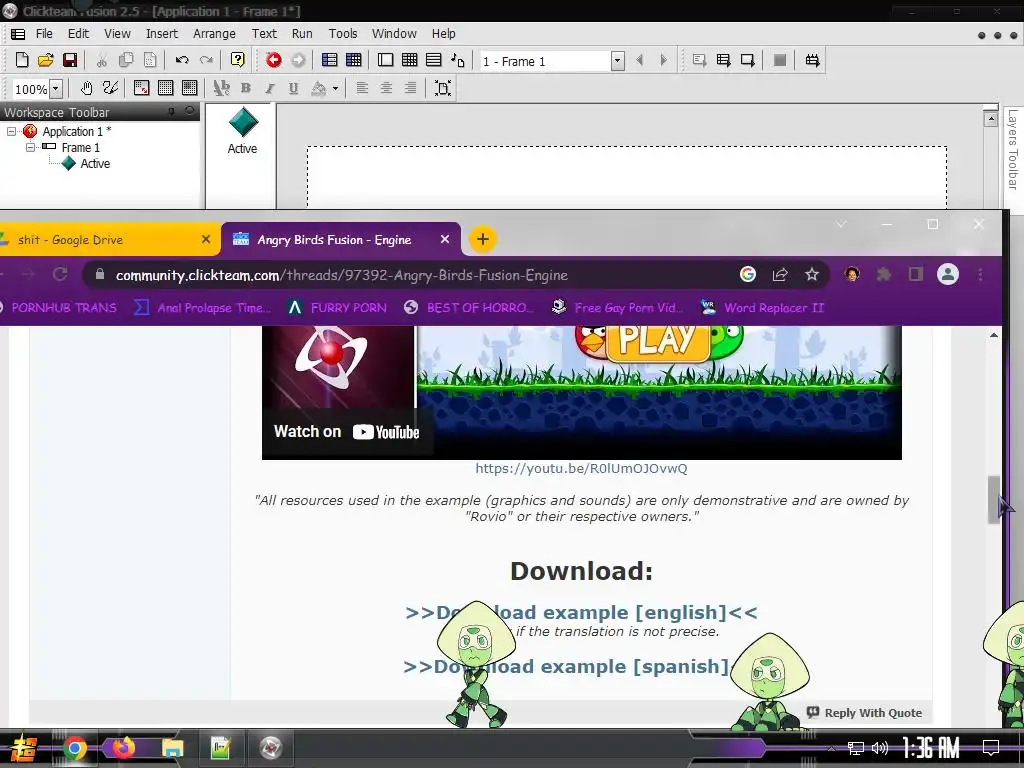This screenshot has height=768, width=1024.
Task: Click the Cut scissors icon
Action: (x=102, y=60)
